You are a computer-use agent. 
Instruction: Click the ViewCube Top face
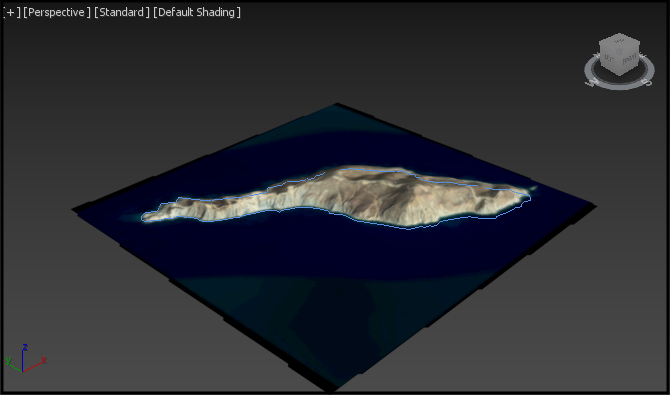(x=620, y=42)
